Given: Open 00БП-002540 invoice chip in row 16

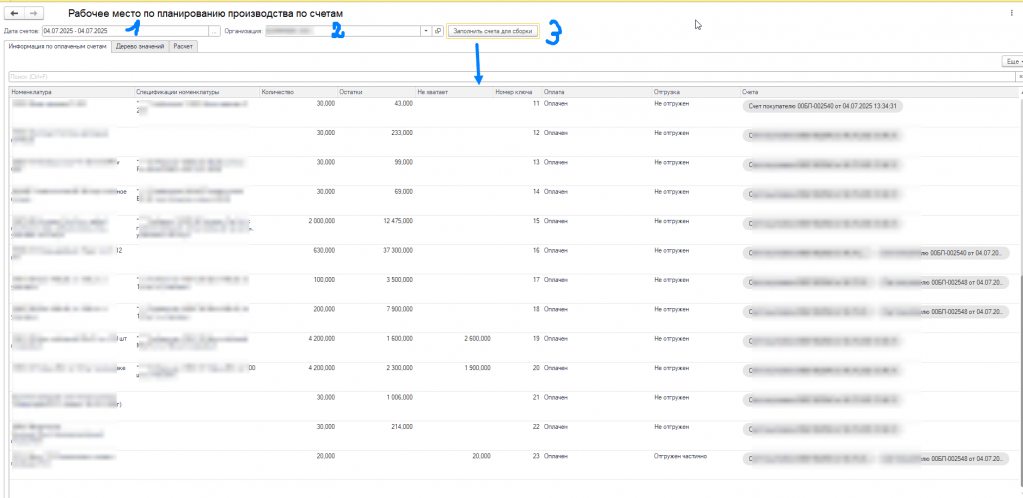Looking at the screenshot, I should pyautogui.click(x=942, y=253).
